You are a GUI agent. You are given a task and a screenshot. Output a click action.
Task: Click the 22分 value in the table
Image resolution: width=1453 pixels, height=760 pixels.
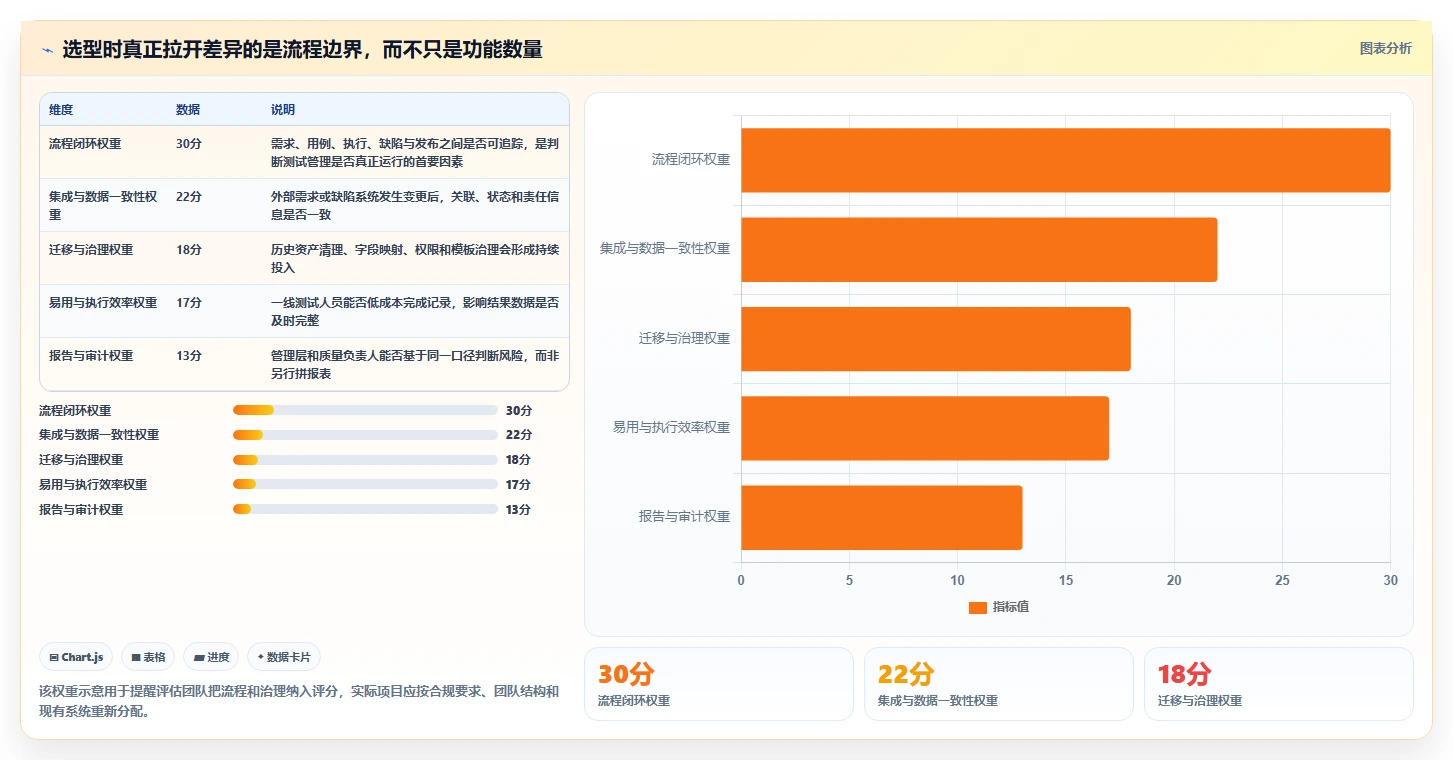(x=189, y=197)
